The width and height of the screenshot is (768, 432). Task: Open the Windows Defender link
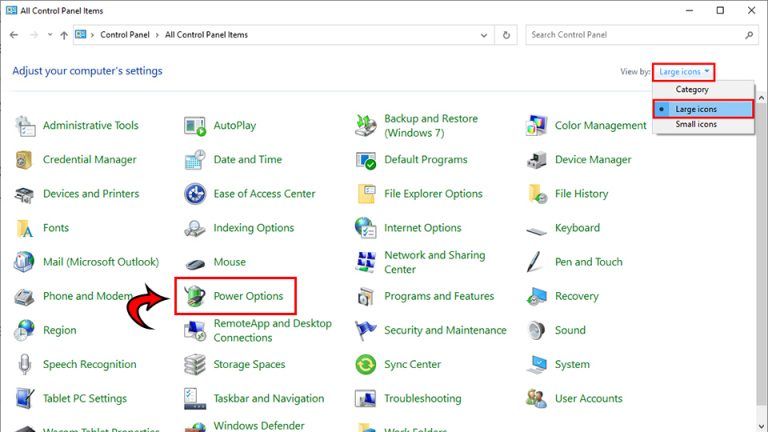(259, 426)
